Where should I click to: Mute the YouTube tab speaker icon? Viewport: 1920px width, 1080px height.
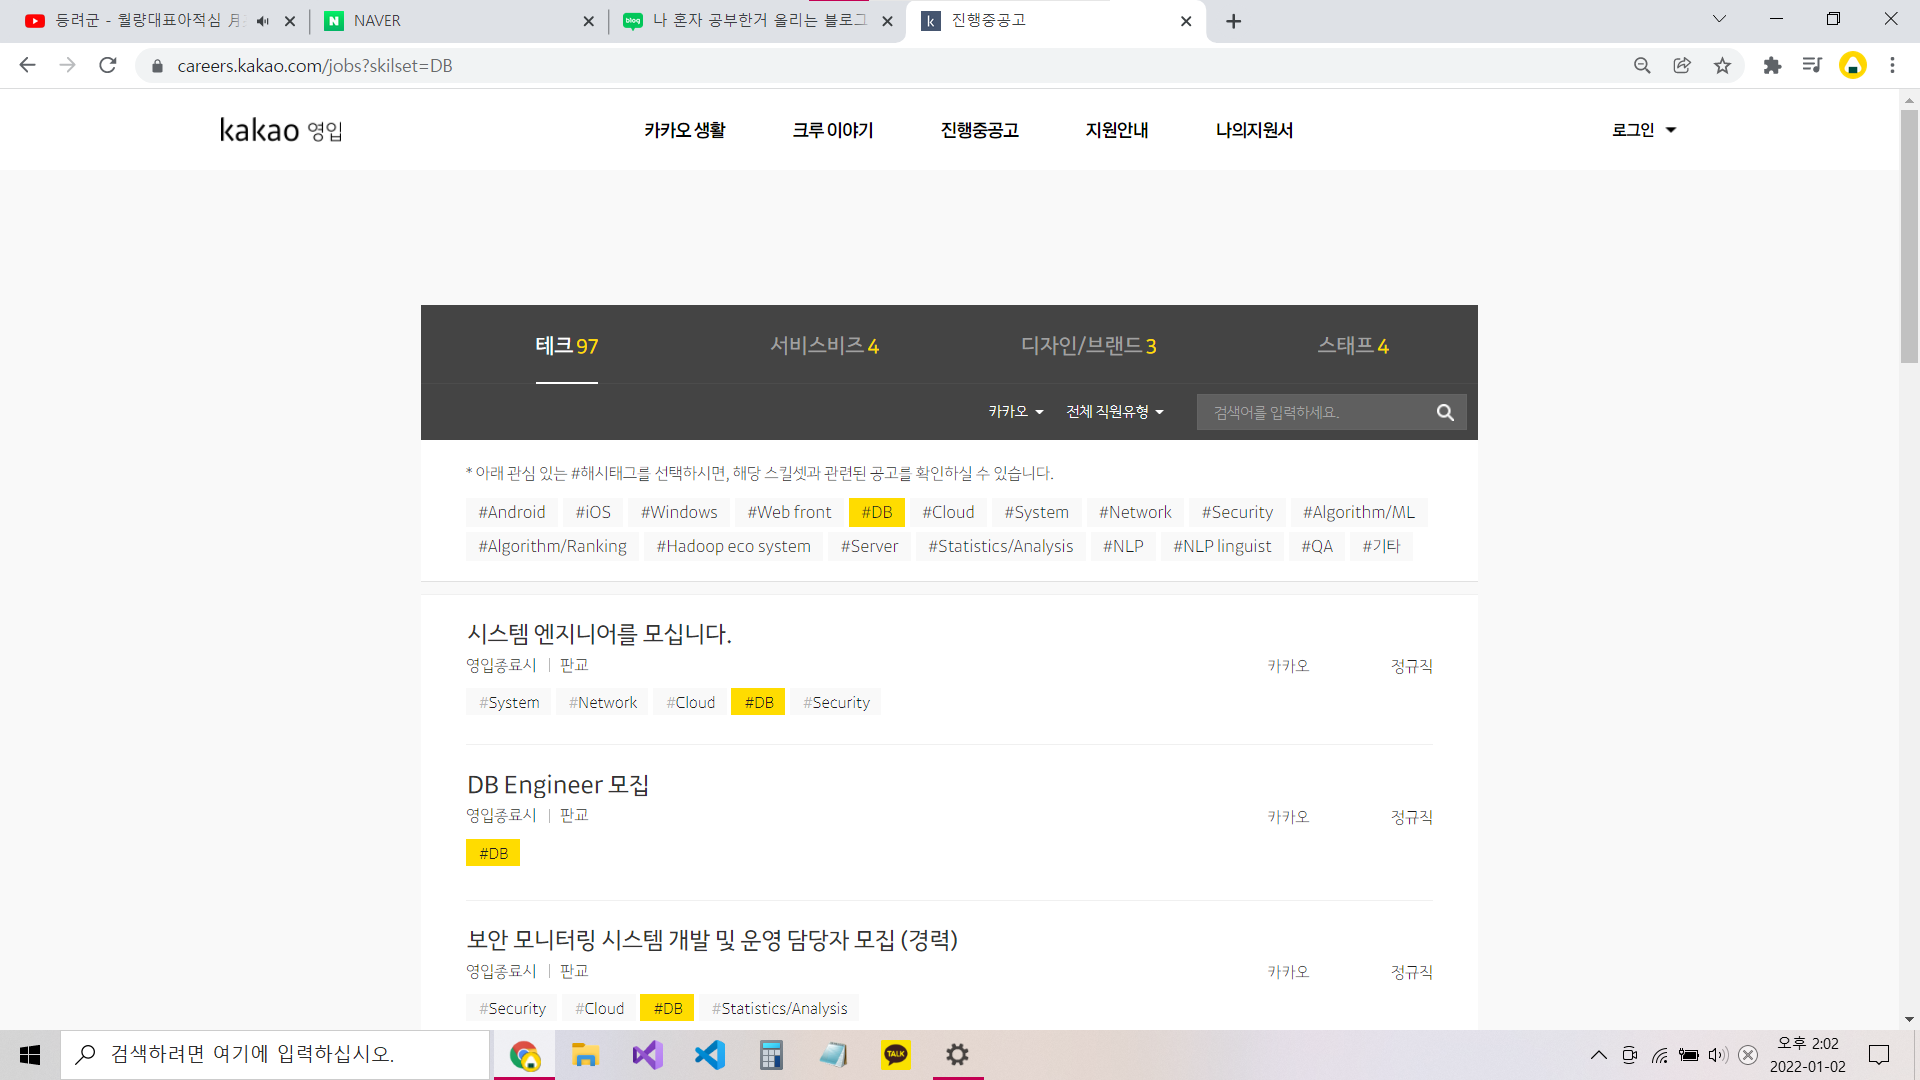click(263, 21)
